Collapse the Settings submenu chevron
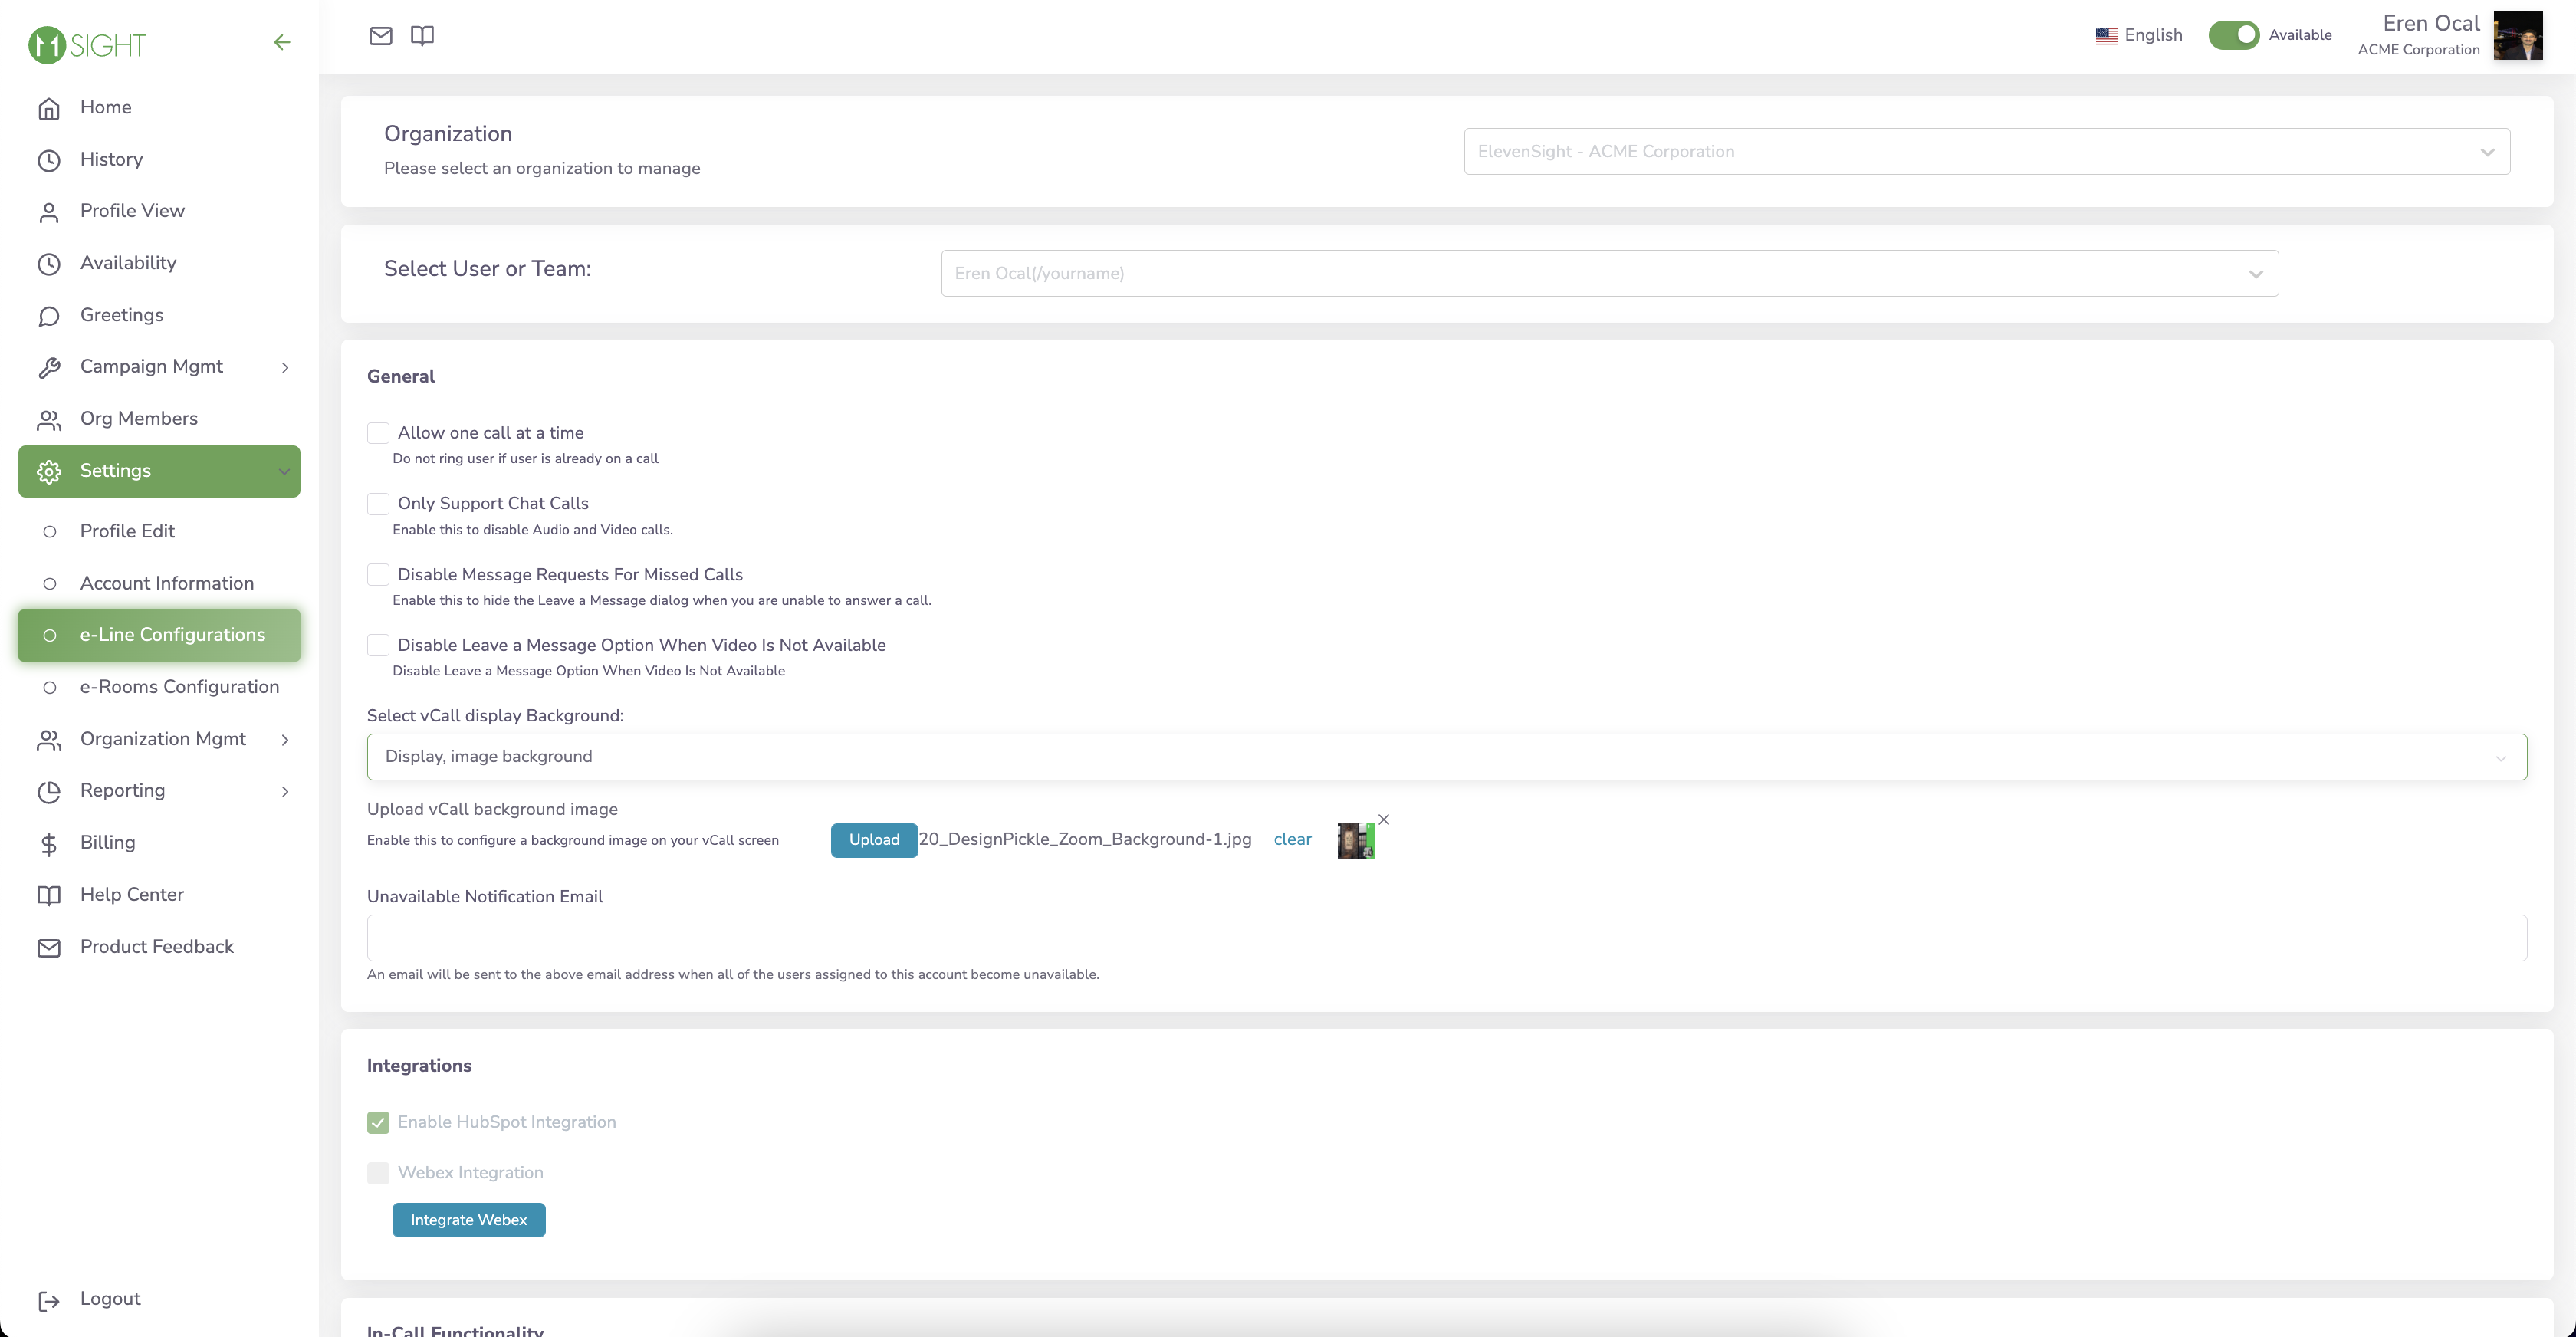Screen dimensions: 2576x1337 (x=285, y=472)
